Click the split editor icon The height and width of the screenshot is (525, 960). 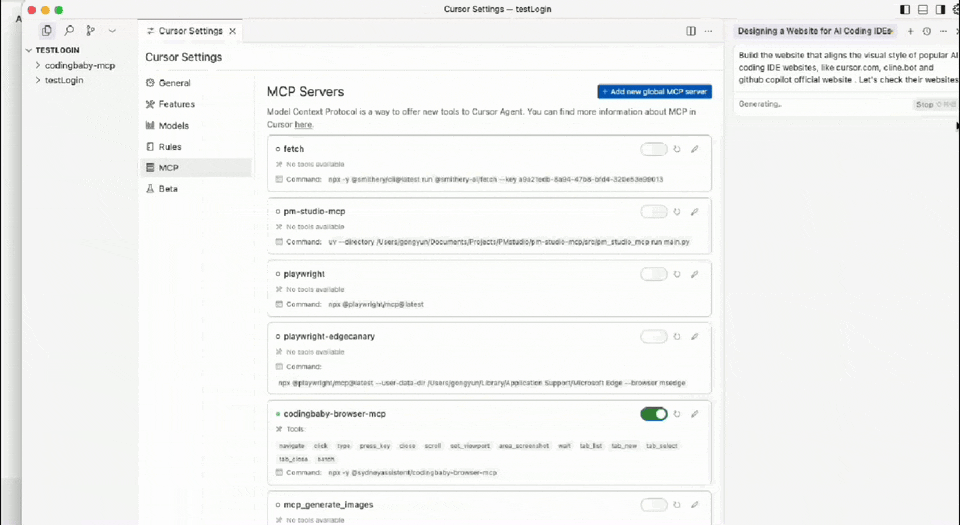(x=691, y=31)
